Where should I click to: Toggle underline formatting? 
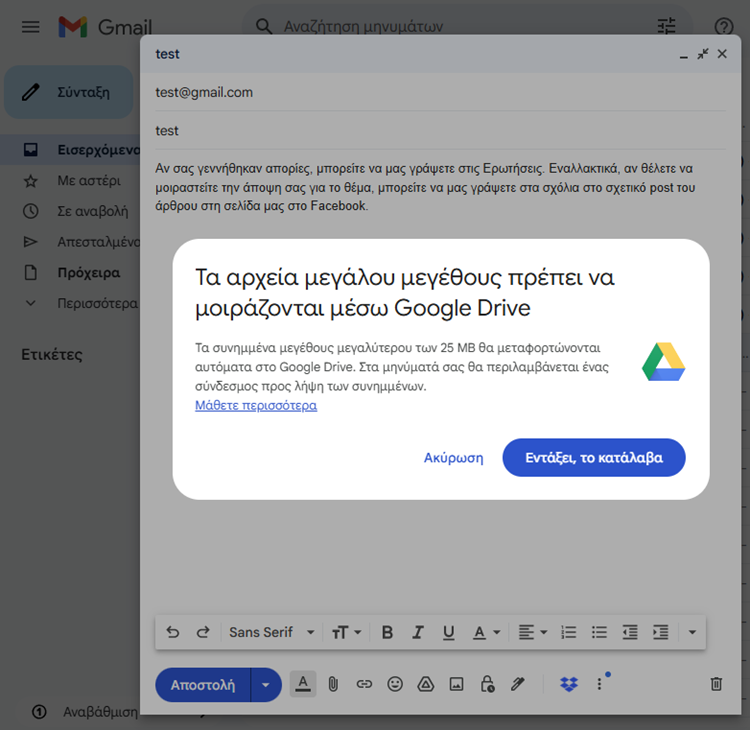pyautogui.click(x=448, y=632)
